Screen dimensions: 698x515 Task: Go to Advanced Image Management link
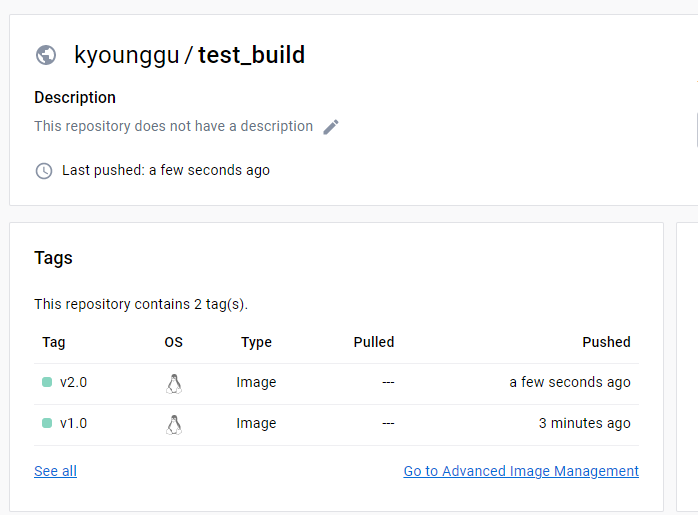pyautogui.click(x=521, y=471)
